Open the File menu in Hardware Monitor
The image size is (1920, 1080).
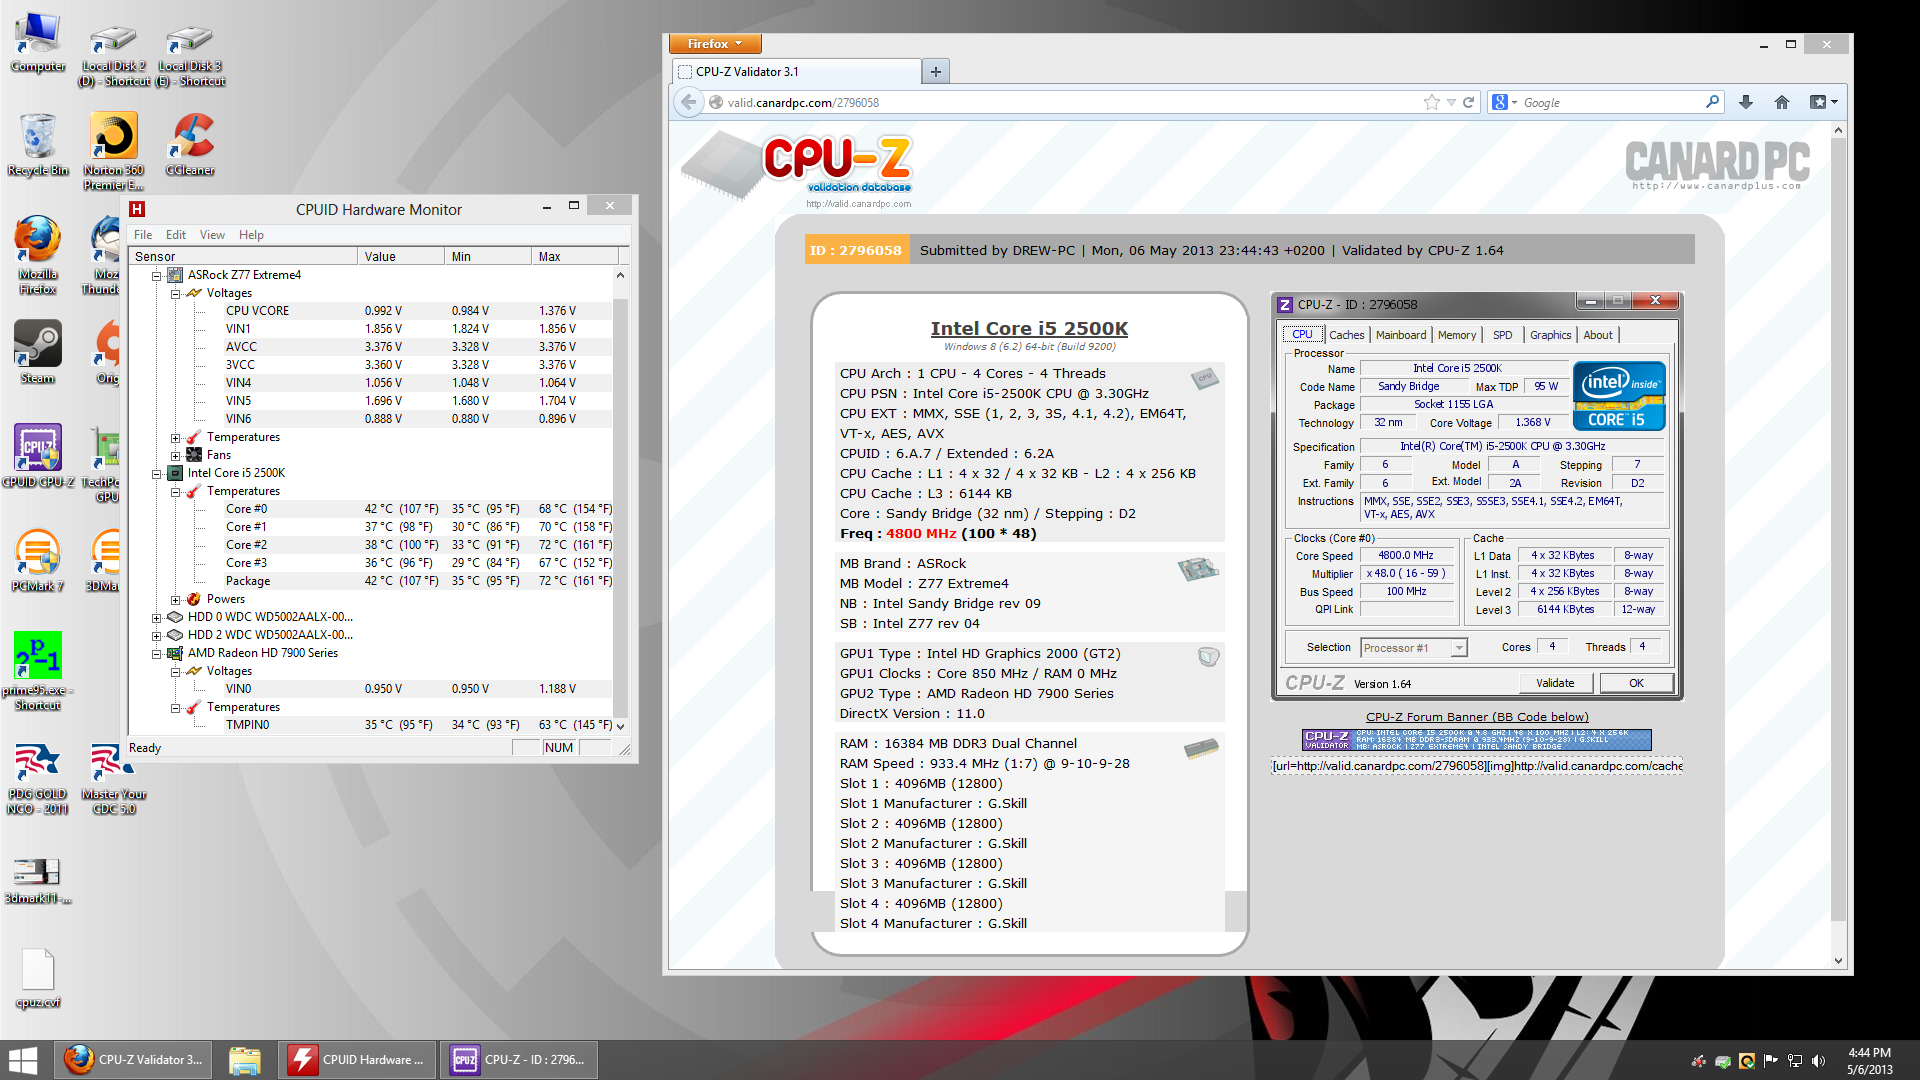pyautogui.click(x=143, y=235)
